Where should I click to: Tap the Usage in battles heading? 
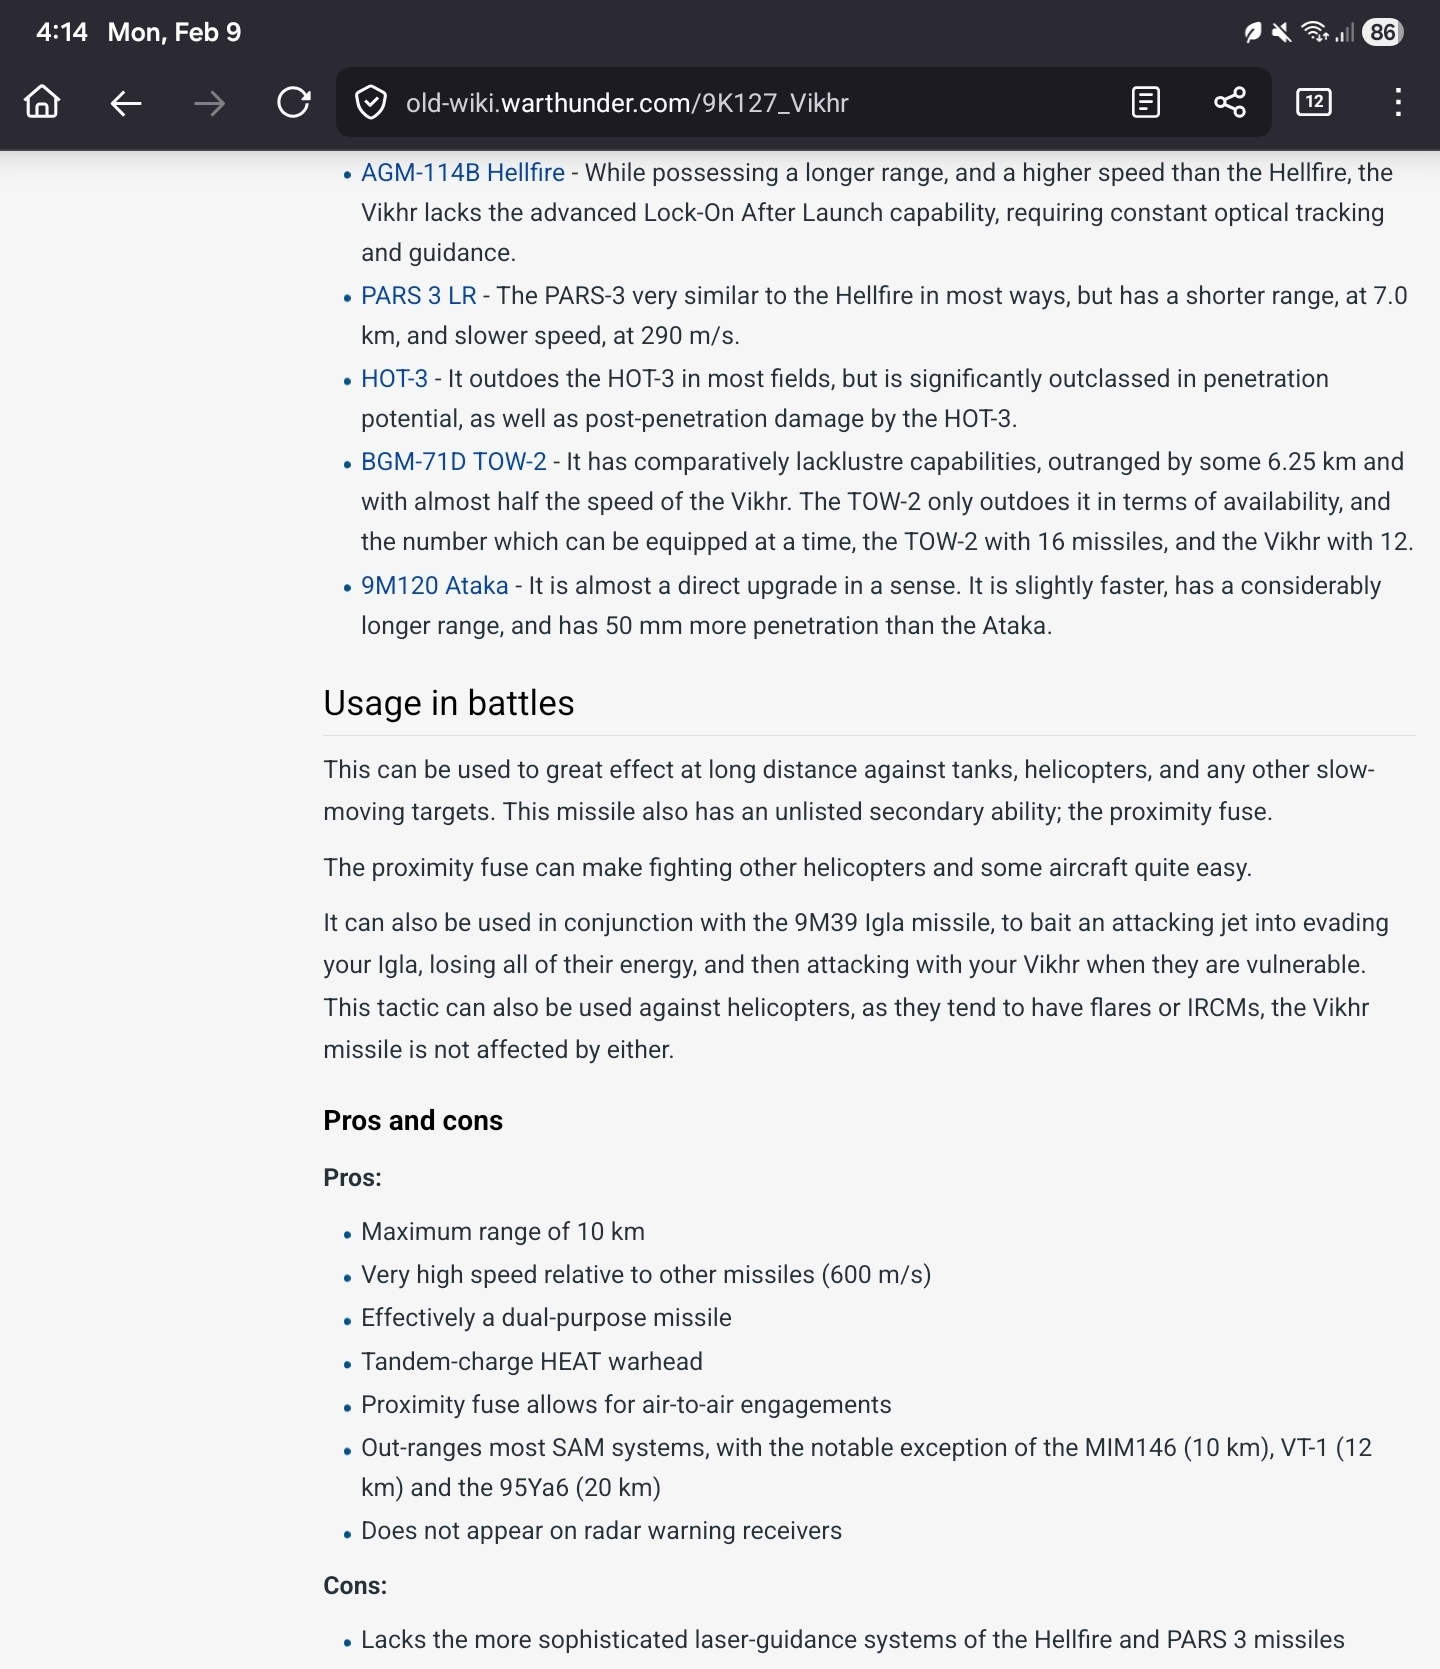tap(448, 703)
